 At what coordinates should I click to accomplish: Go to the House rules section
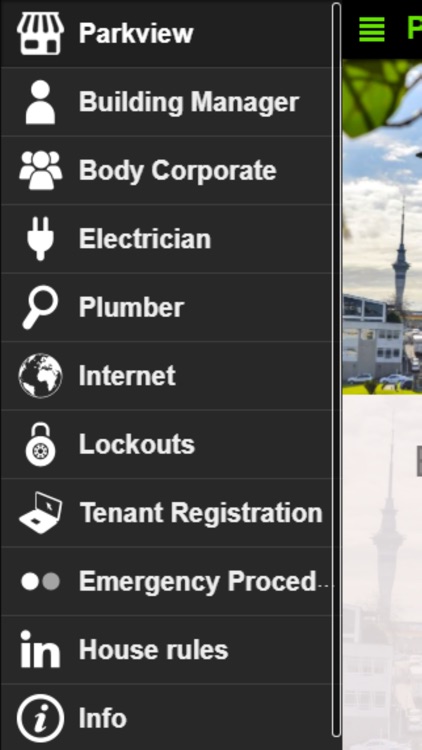click(167, 650)
